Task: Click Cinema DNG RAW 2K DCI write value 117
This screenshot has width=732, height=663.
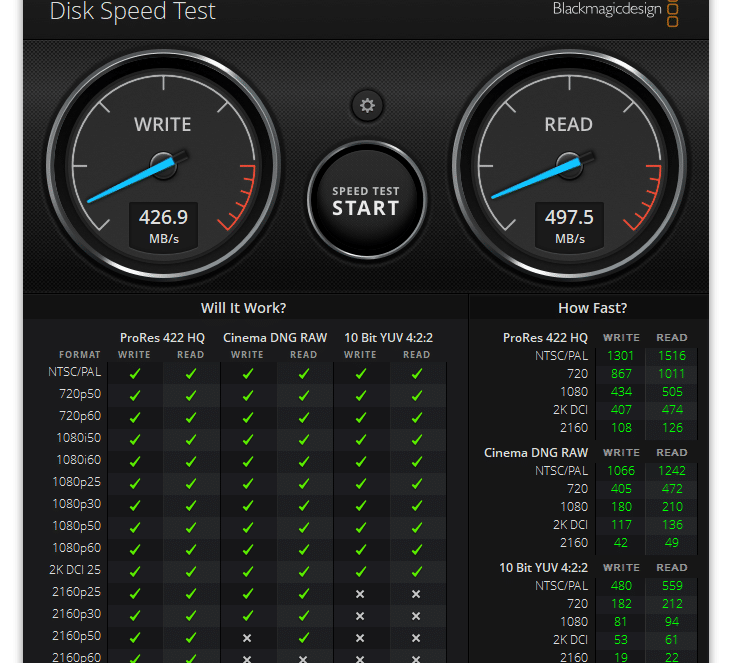Action: 621,525
